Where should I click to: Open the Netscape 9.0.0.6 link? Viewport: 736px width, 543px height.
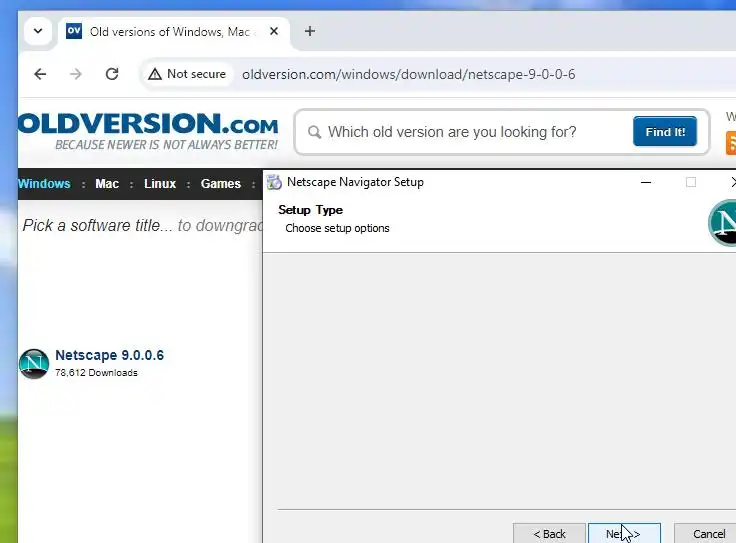(x=109, y=355)
